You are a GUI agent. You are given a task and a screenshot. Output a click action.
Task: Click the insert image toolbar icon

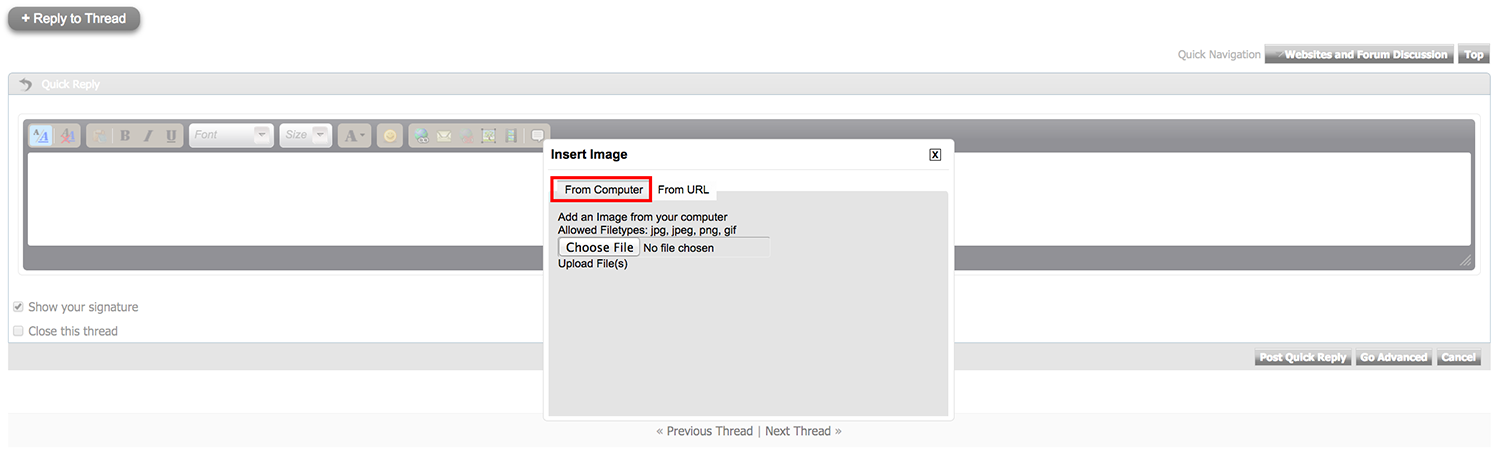[489, 135]
